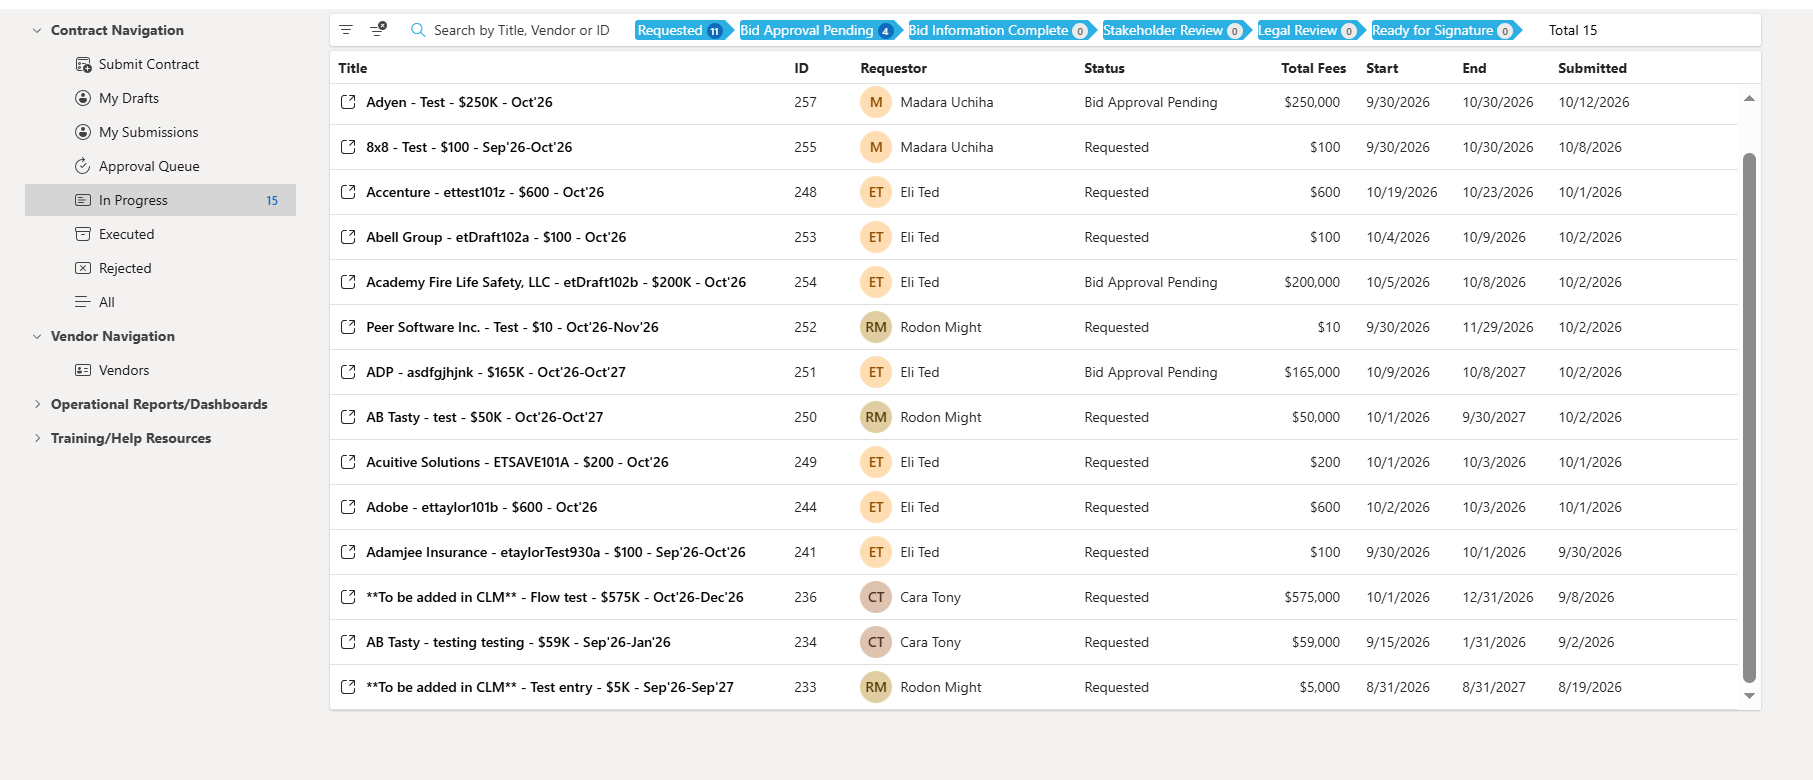Click Eli Ted avatar on row 248
The width and height of the screenshot is (1813, 780).
(876, 192)
